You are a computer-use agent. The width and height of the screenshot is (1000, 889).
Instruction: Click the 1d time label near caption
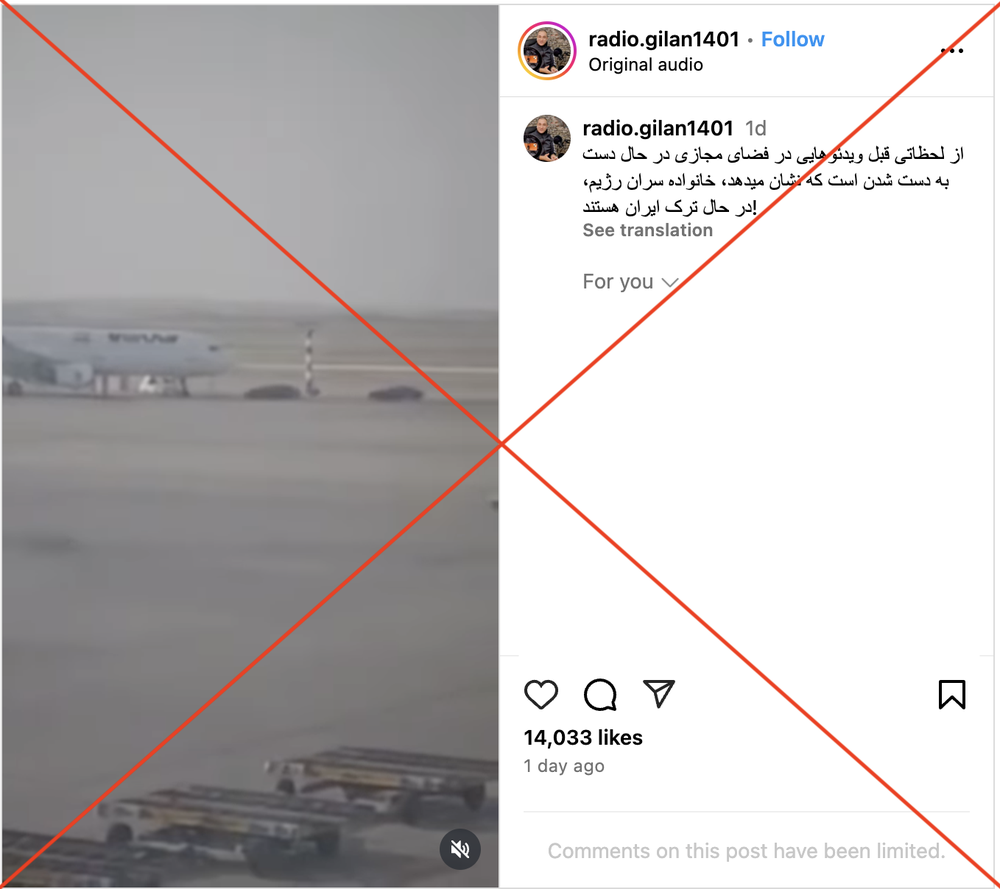pyautogui.click(x=756, y=129)
